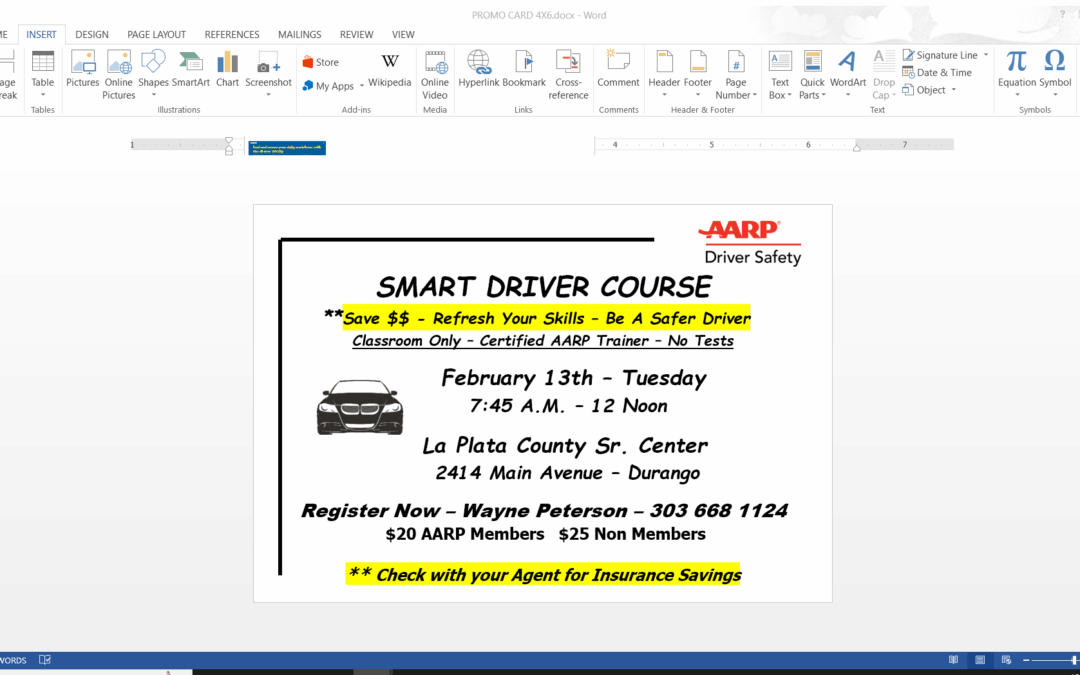This screenshot has height=675, width=1080.
Task: Click the '7:45 A.M. – 12 Noon' line
Action: point(568,406)
